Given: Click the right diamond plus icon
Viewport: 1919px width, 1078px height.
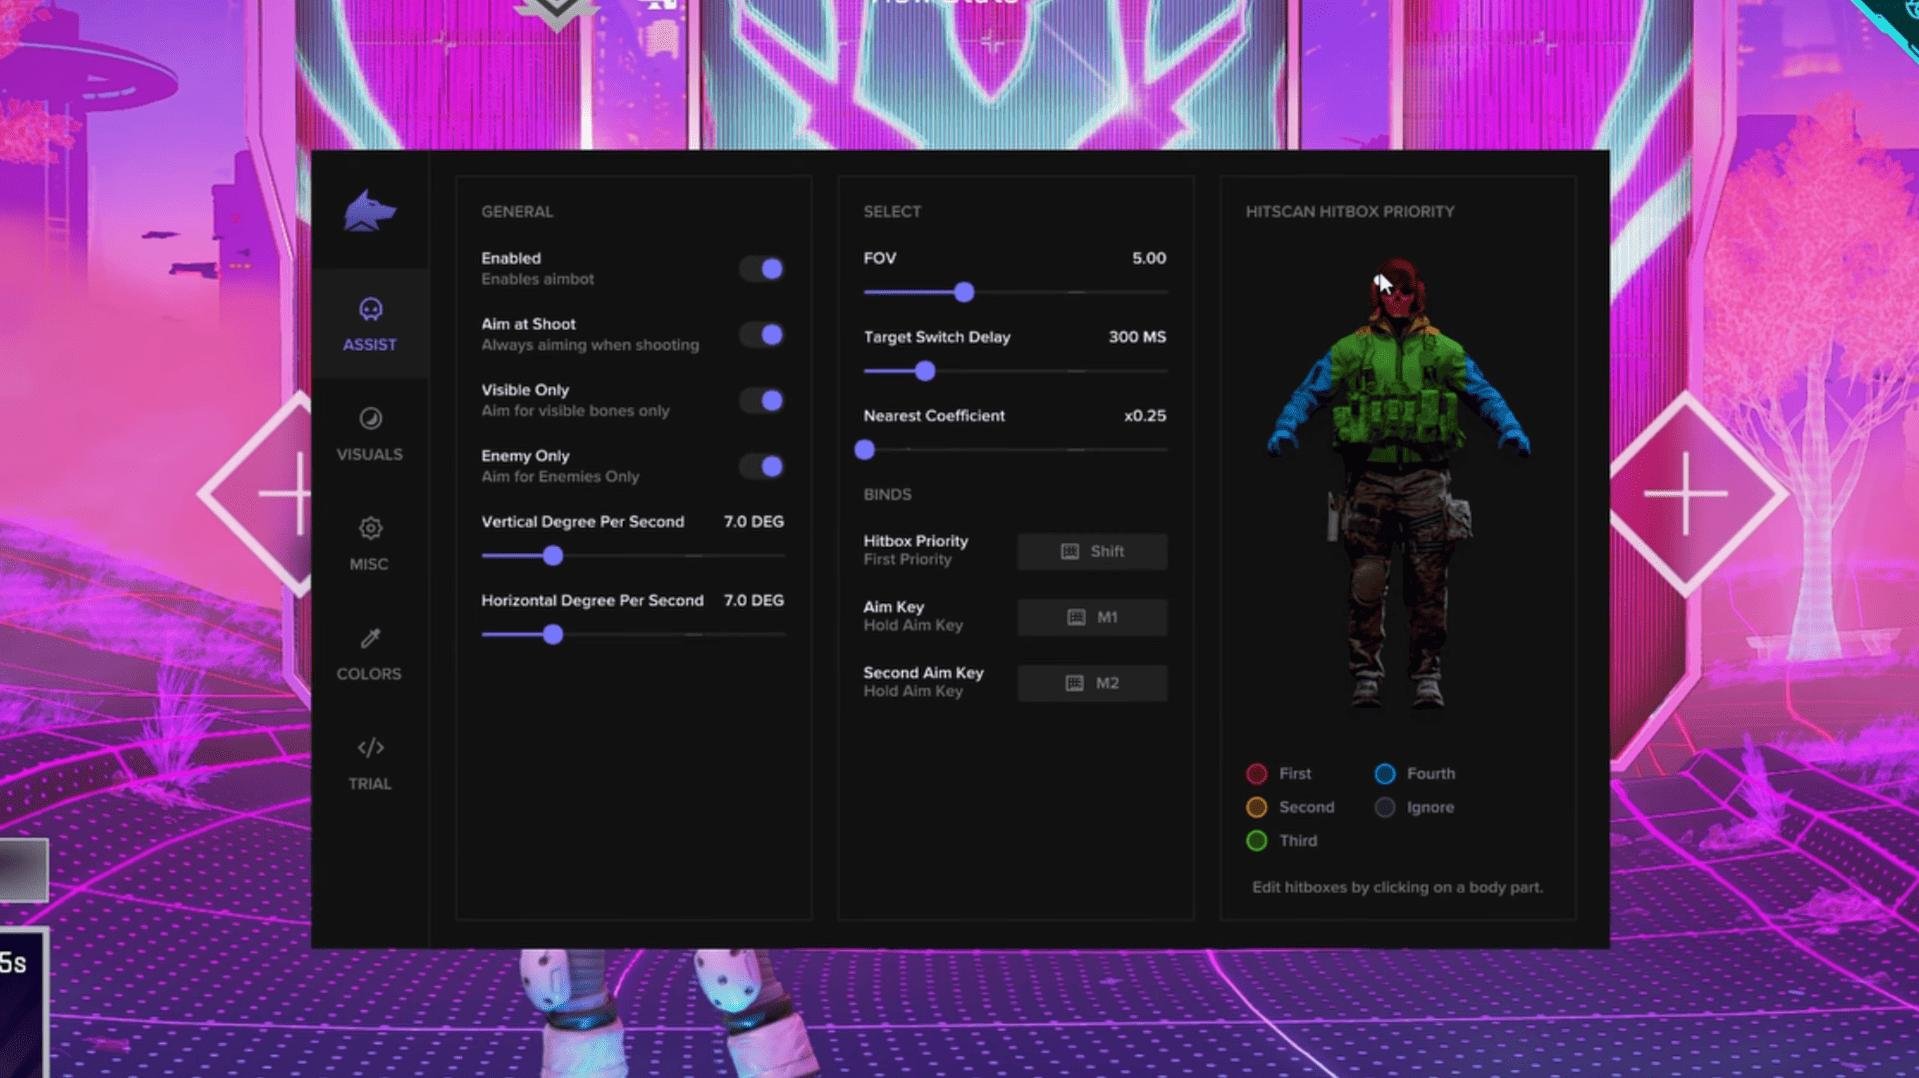Looking at the screenshot, I should 1686,493.
